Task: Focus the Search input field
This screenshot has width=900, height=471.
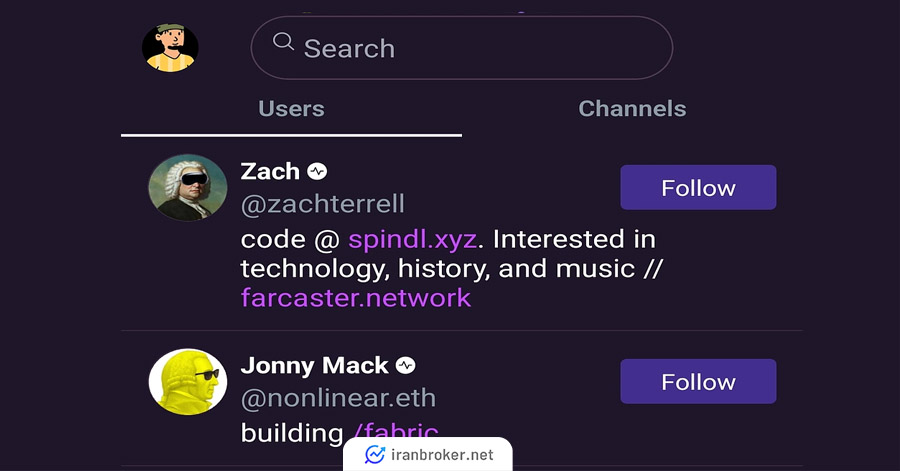Action: [x=461, y=48]
